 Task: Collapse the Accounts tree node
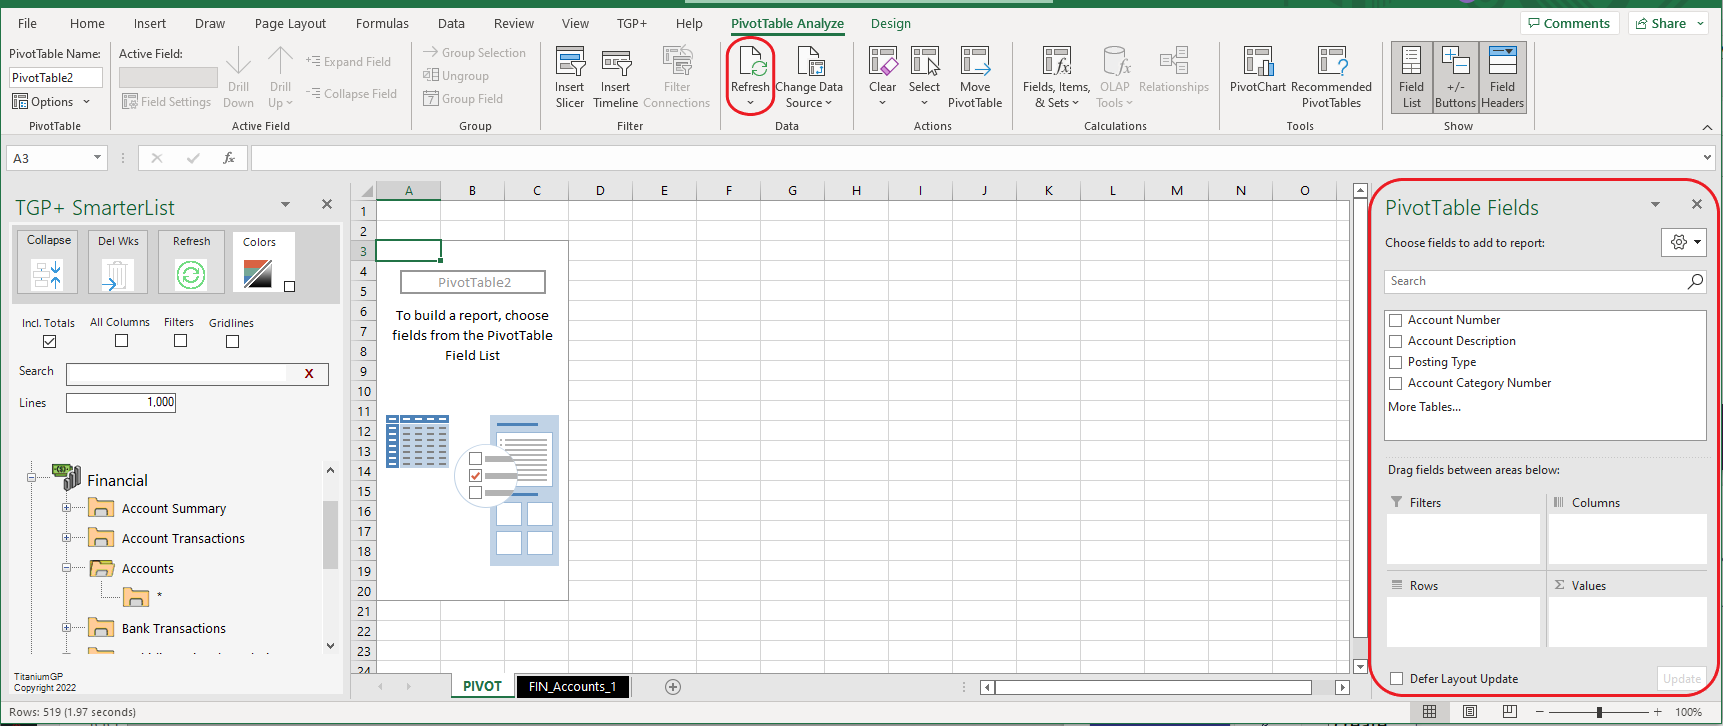[66, 568]
